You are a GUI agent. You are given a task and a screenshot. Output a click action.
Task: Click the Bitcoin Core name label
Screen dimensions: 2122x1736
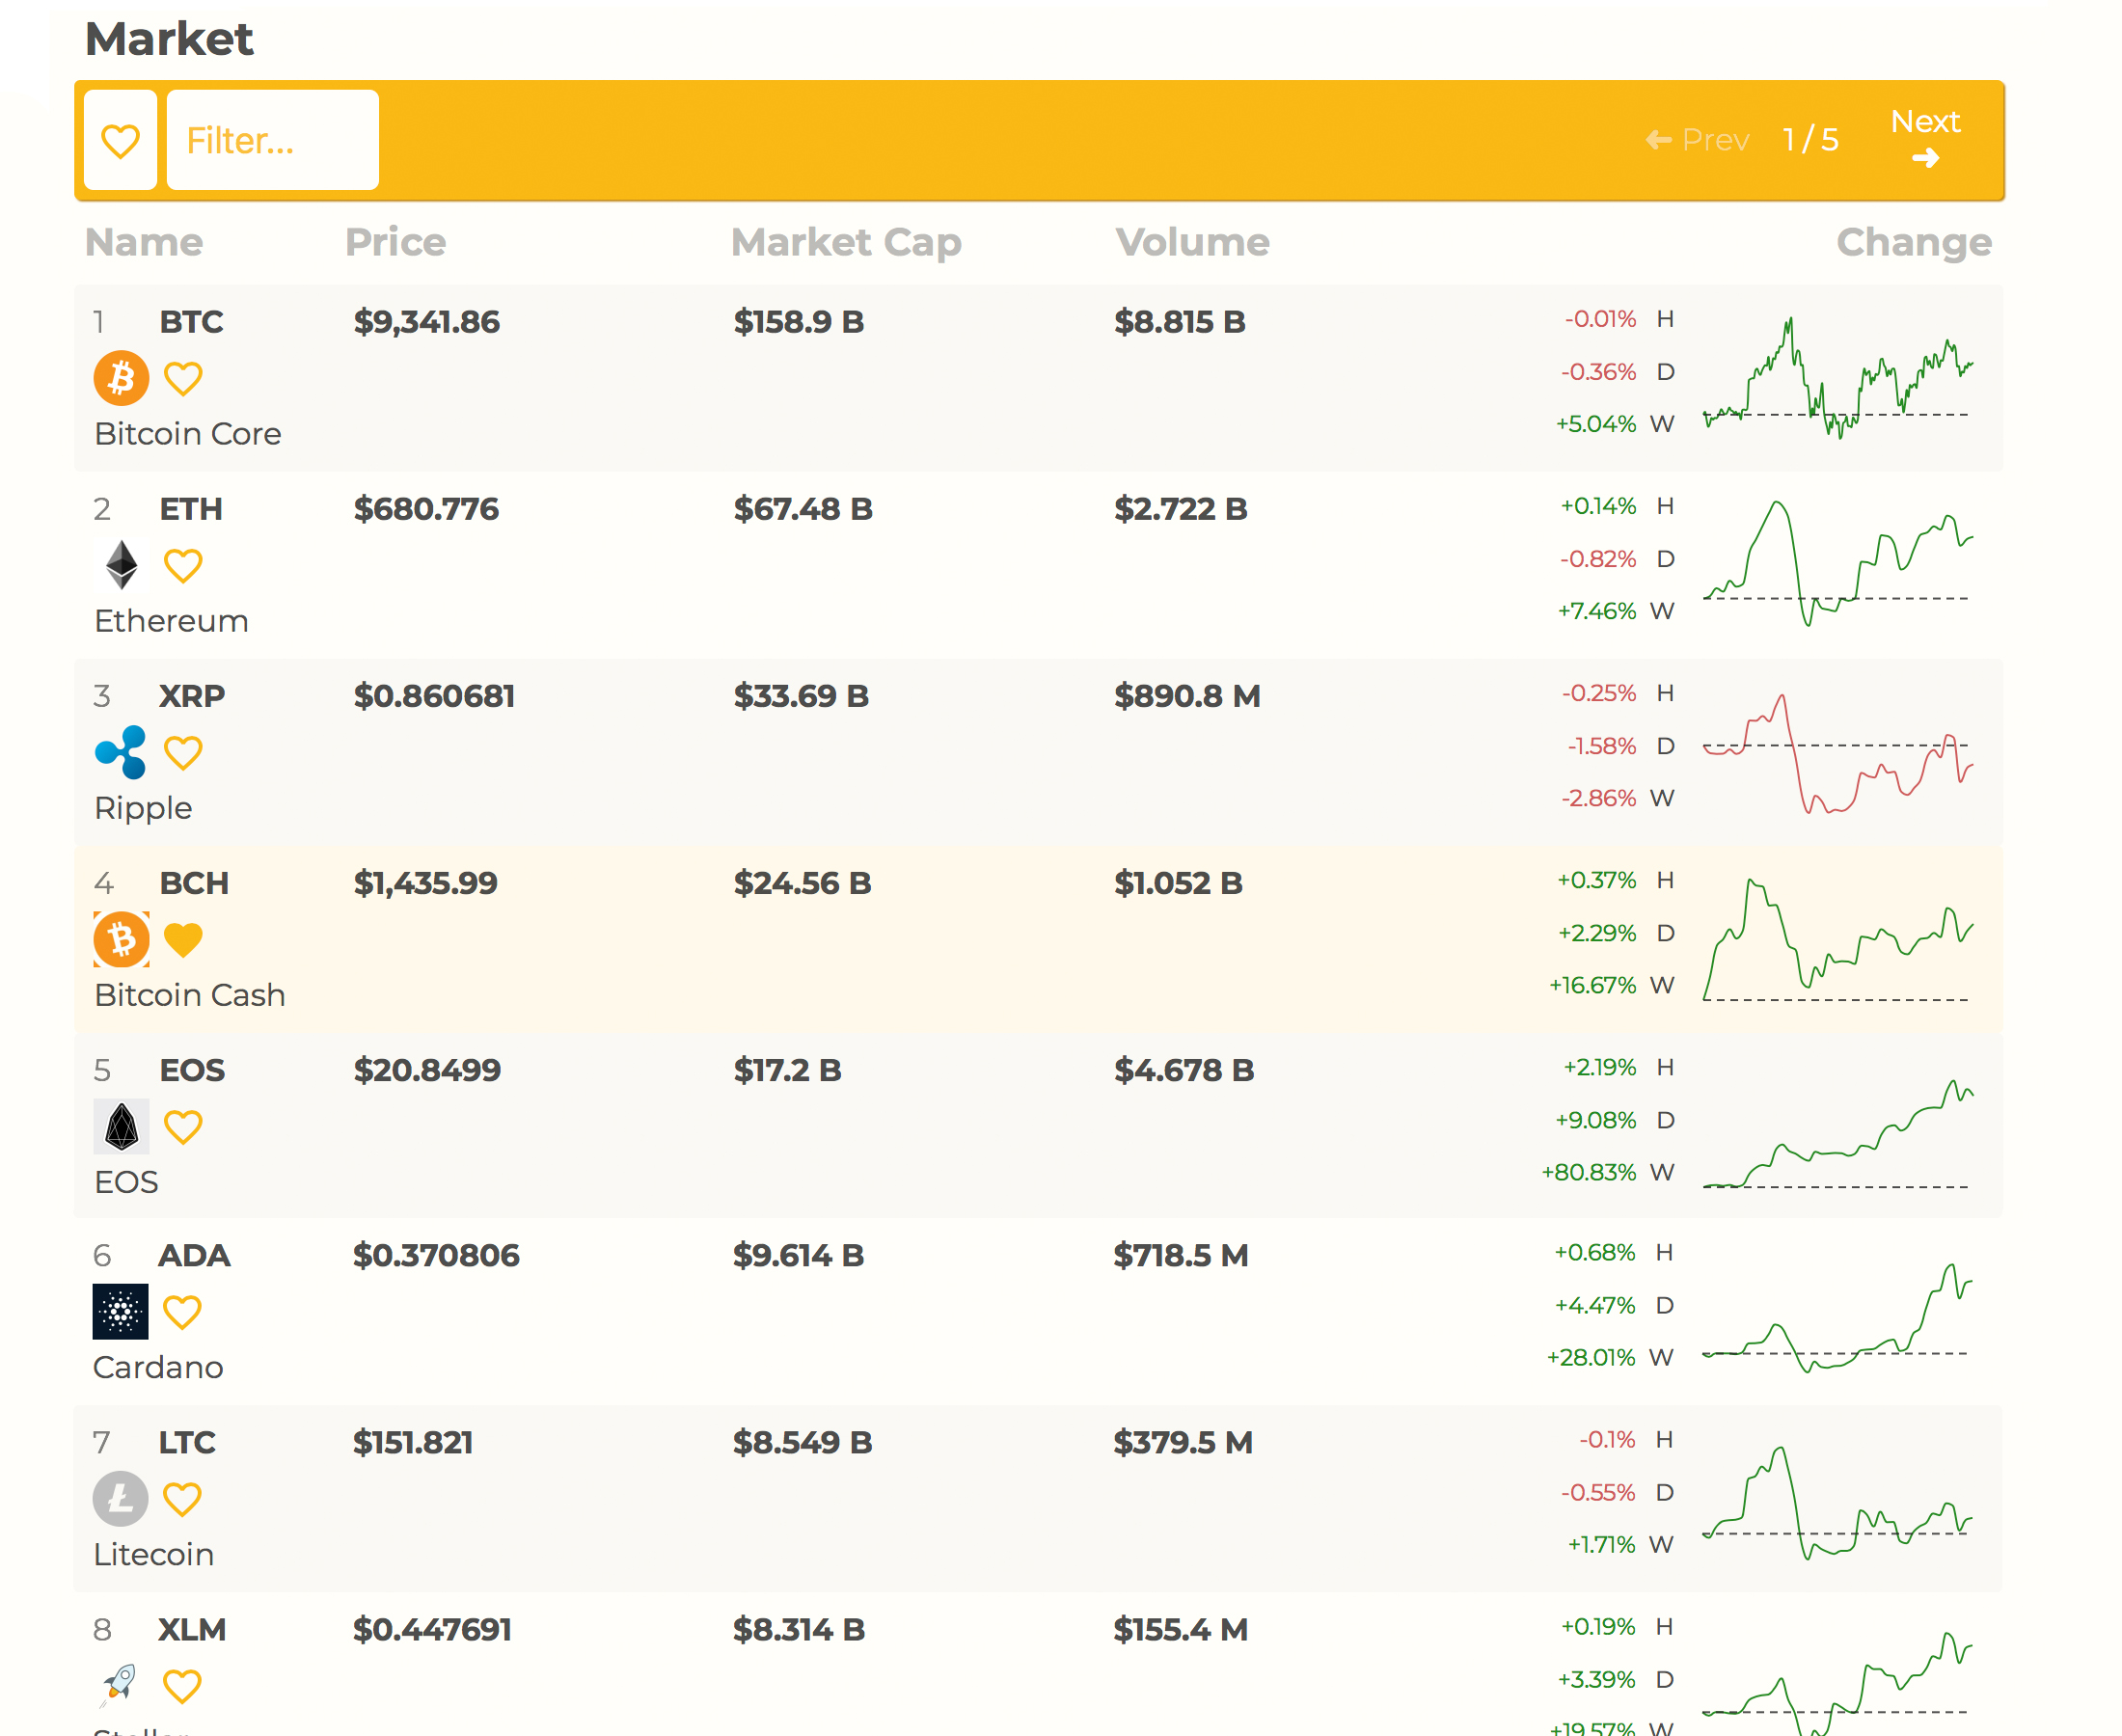pos(188,434)
